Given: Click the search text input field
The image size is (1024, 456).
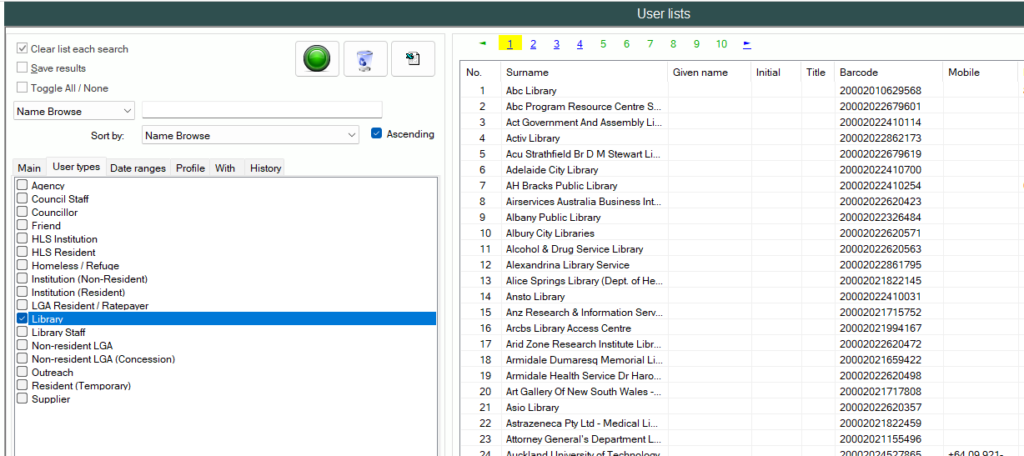Looking at the screenshot, I should [x=262, y=110].
